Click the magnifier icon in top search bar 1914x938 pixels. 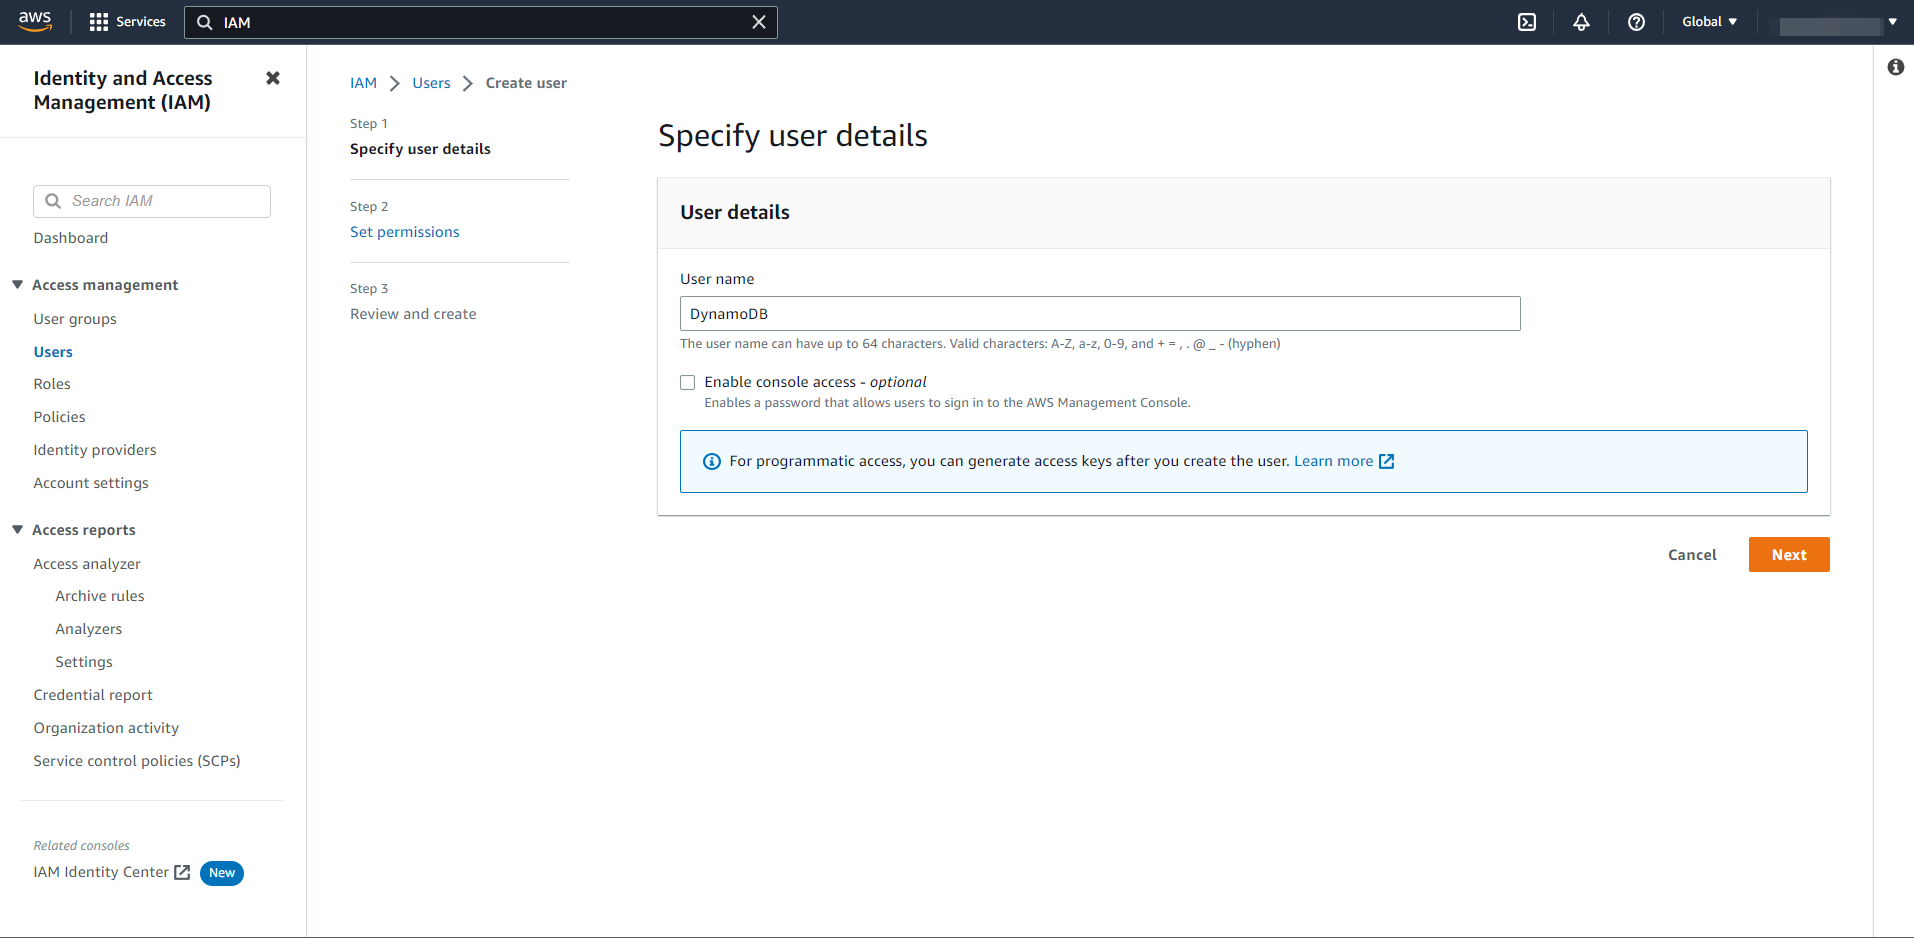pyautogui.click(x=205, y=22)
